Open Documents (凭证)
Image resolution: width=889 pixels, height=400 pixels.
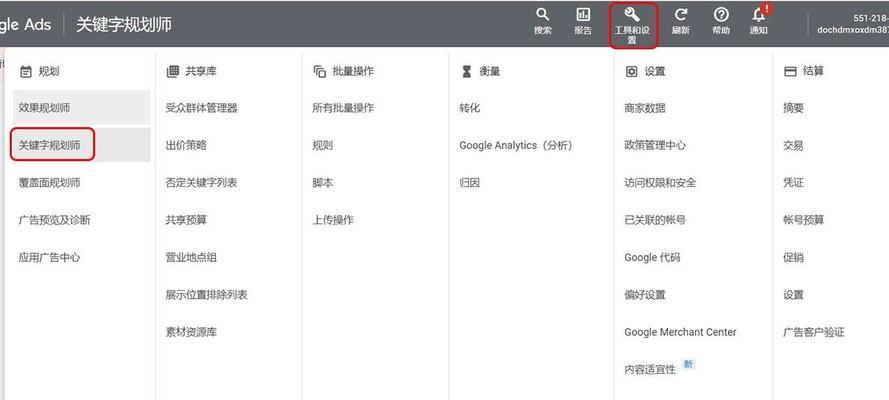pyautogui.click(x=793, y=182)
